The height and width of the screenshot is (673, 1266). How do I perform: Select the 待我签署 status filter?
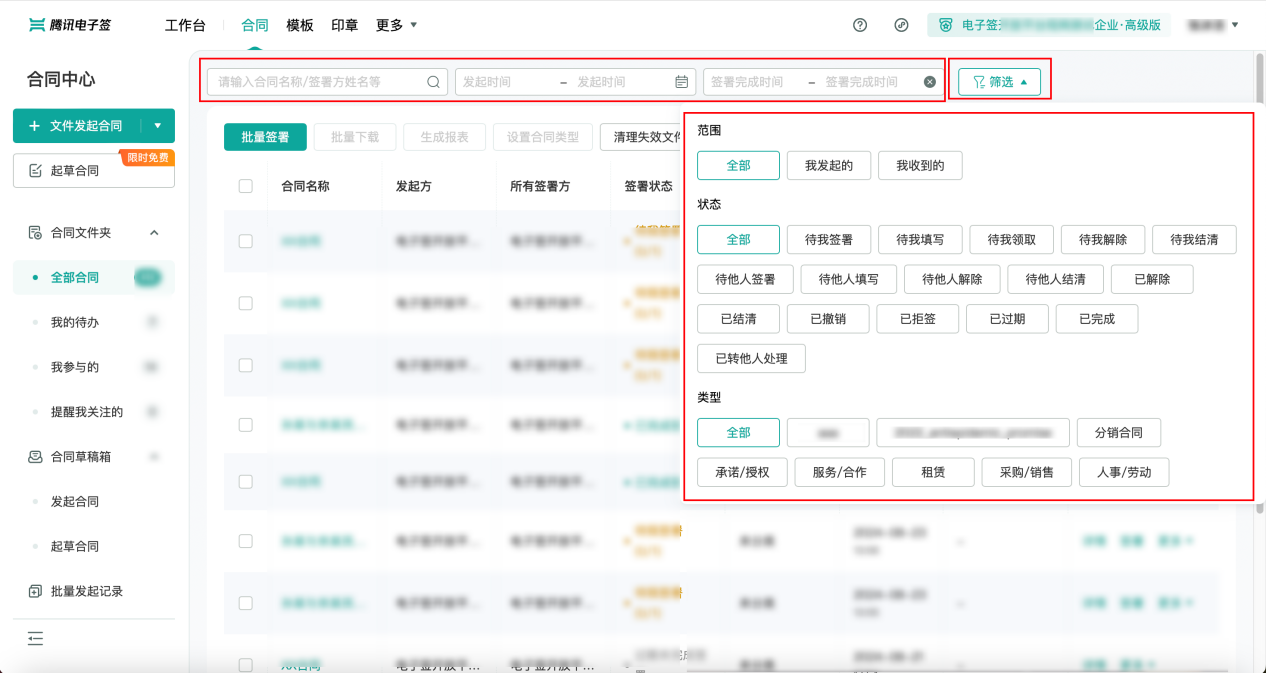(x=829, y=240)
